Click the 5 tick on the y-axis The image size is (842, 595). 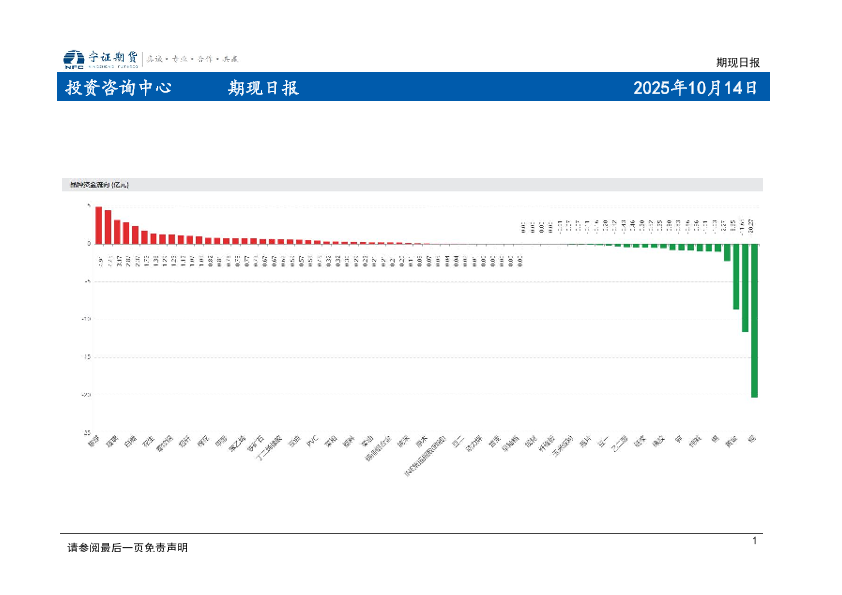point(89,206)
